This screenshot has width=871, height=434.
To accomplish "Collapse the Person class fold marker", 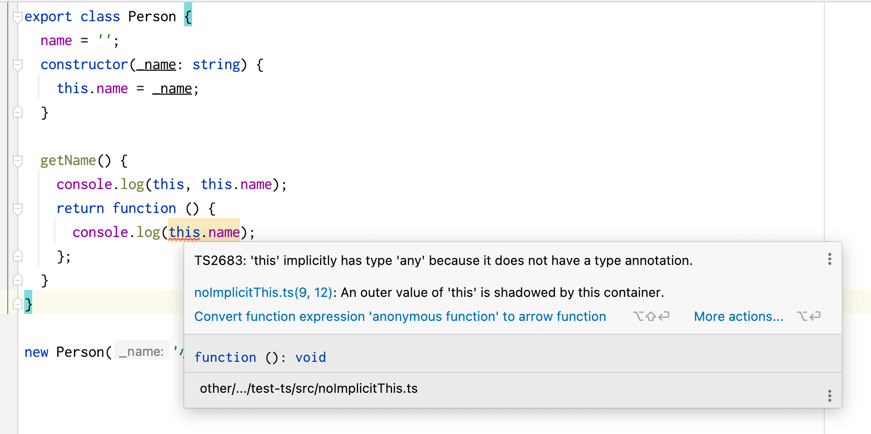I will coord(18,17).
